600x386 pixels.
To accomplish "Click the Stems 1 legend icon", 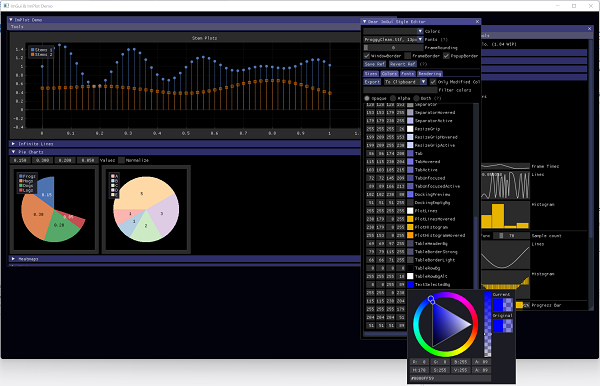I will click(x=33, y=50).
